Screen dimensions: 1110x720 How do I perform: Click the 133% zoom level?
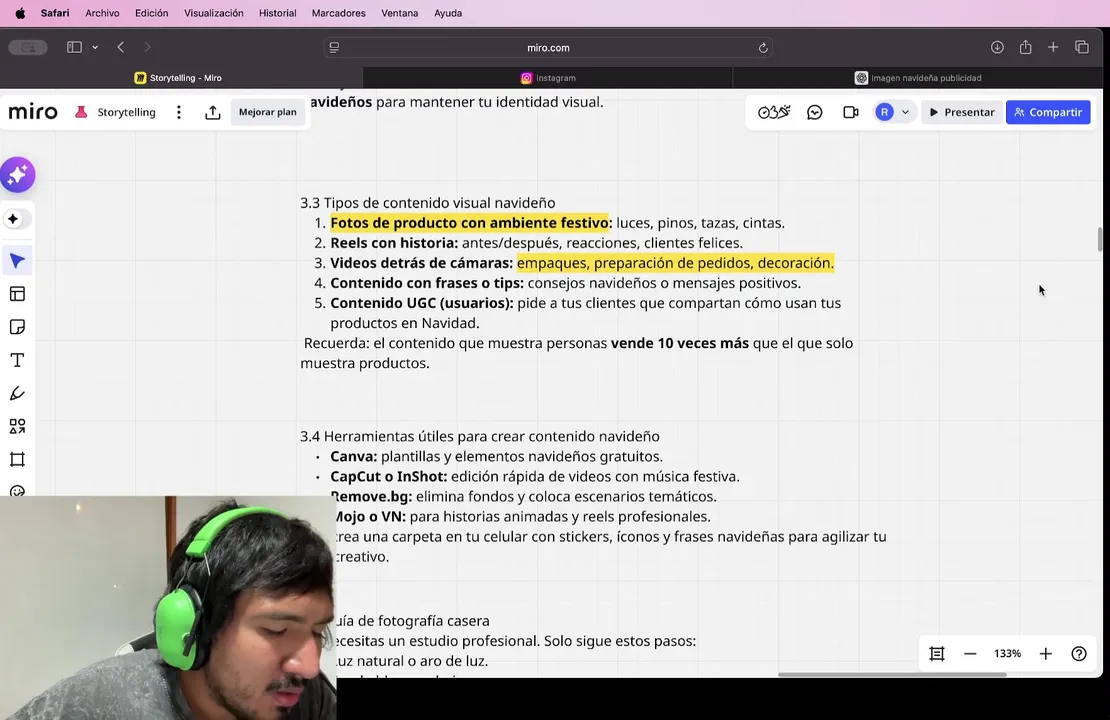point(1007,653)
